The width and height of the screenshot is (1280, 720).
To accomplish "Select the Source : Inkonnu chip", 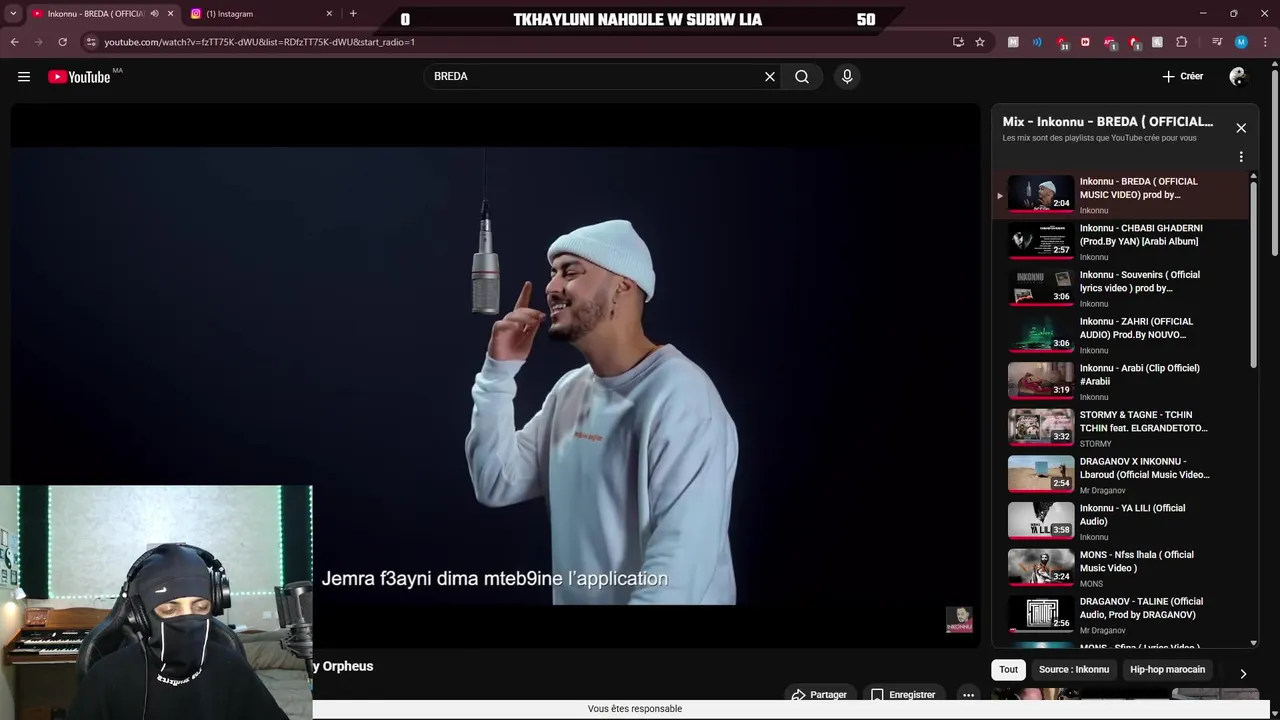I will coord(1074,670).
